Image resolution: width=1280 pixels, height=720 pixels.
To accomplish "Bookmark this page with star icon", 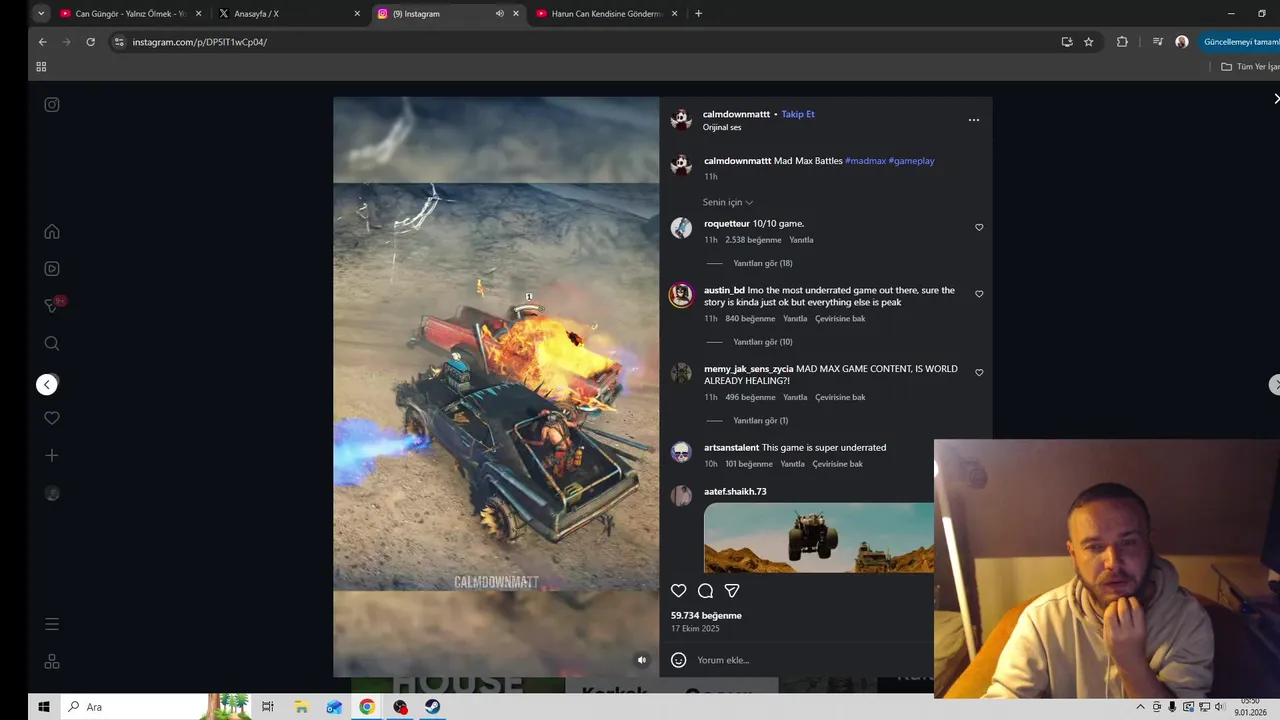I will point(1089,42).
